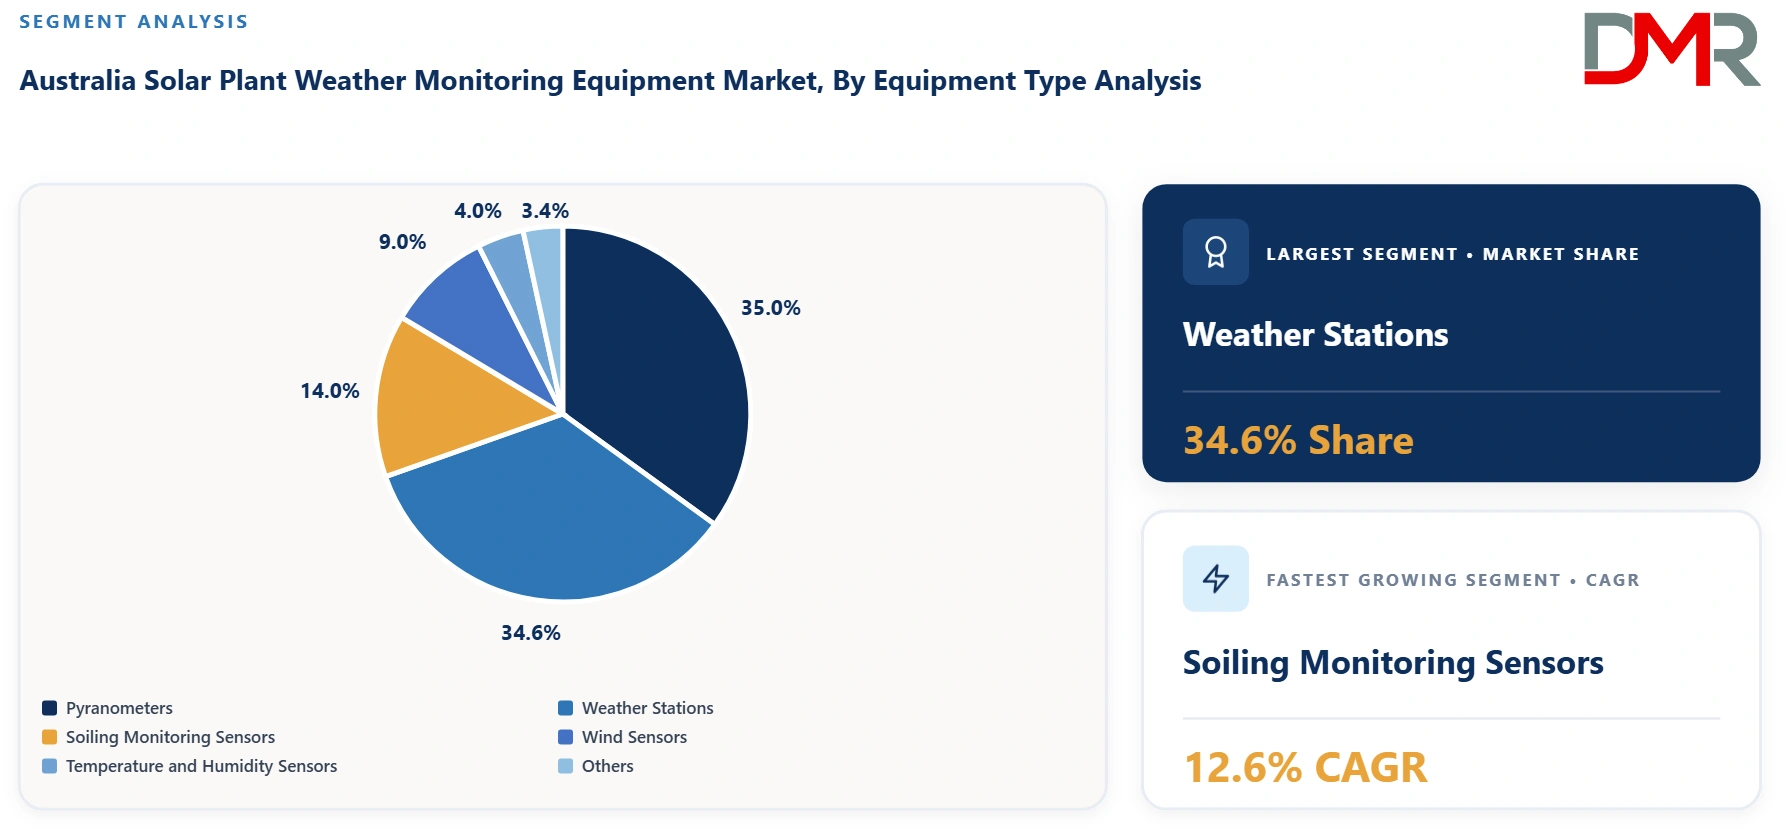Click the DMR logo
1786x831 pixels.
pyautogui.click(x=1671, y=49)
